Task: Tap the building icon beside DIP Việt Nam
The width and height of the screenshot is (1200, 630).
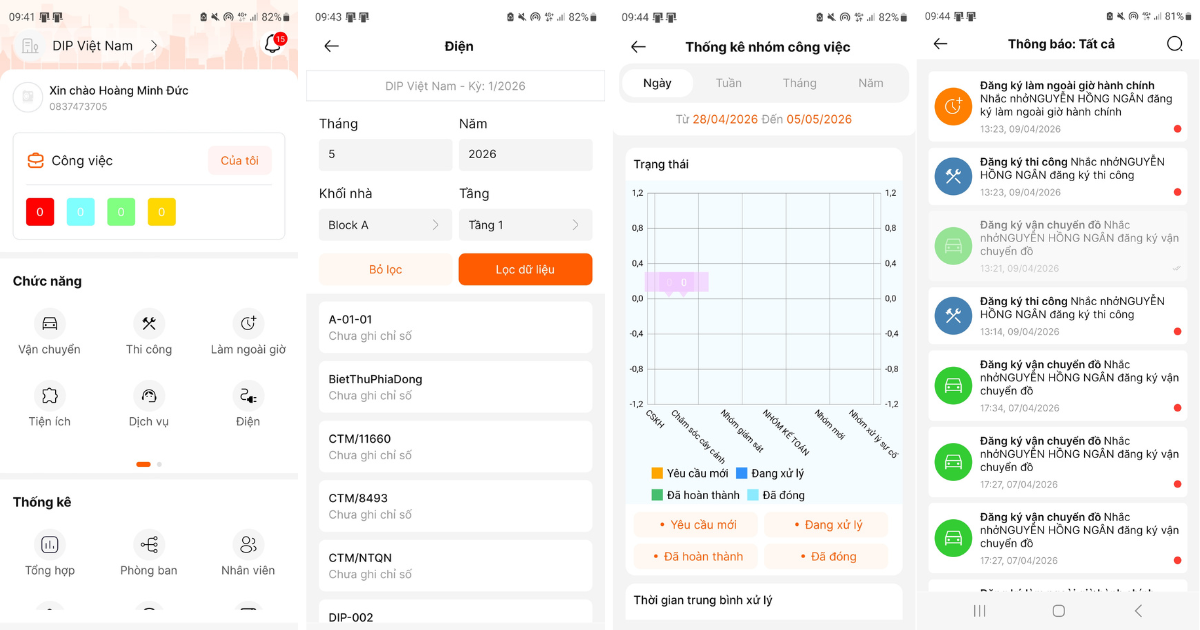Action: pos(30,46)
